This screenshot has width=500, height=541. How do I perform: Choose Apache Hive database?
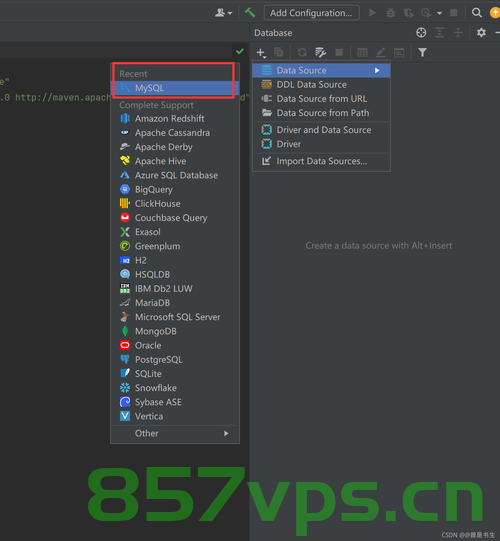[175, 161]
